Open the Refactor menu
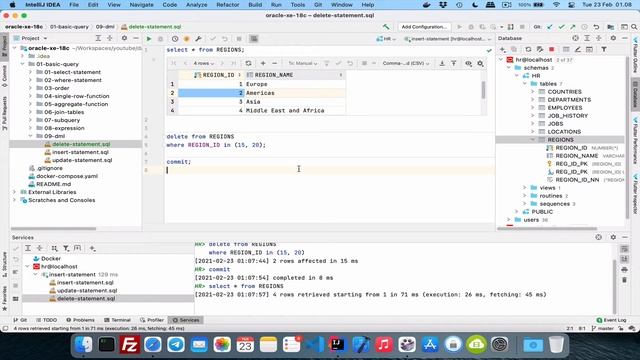Viewport: 640px width, 360px height. point(227,5)
